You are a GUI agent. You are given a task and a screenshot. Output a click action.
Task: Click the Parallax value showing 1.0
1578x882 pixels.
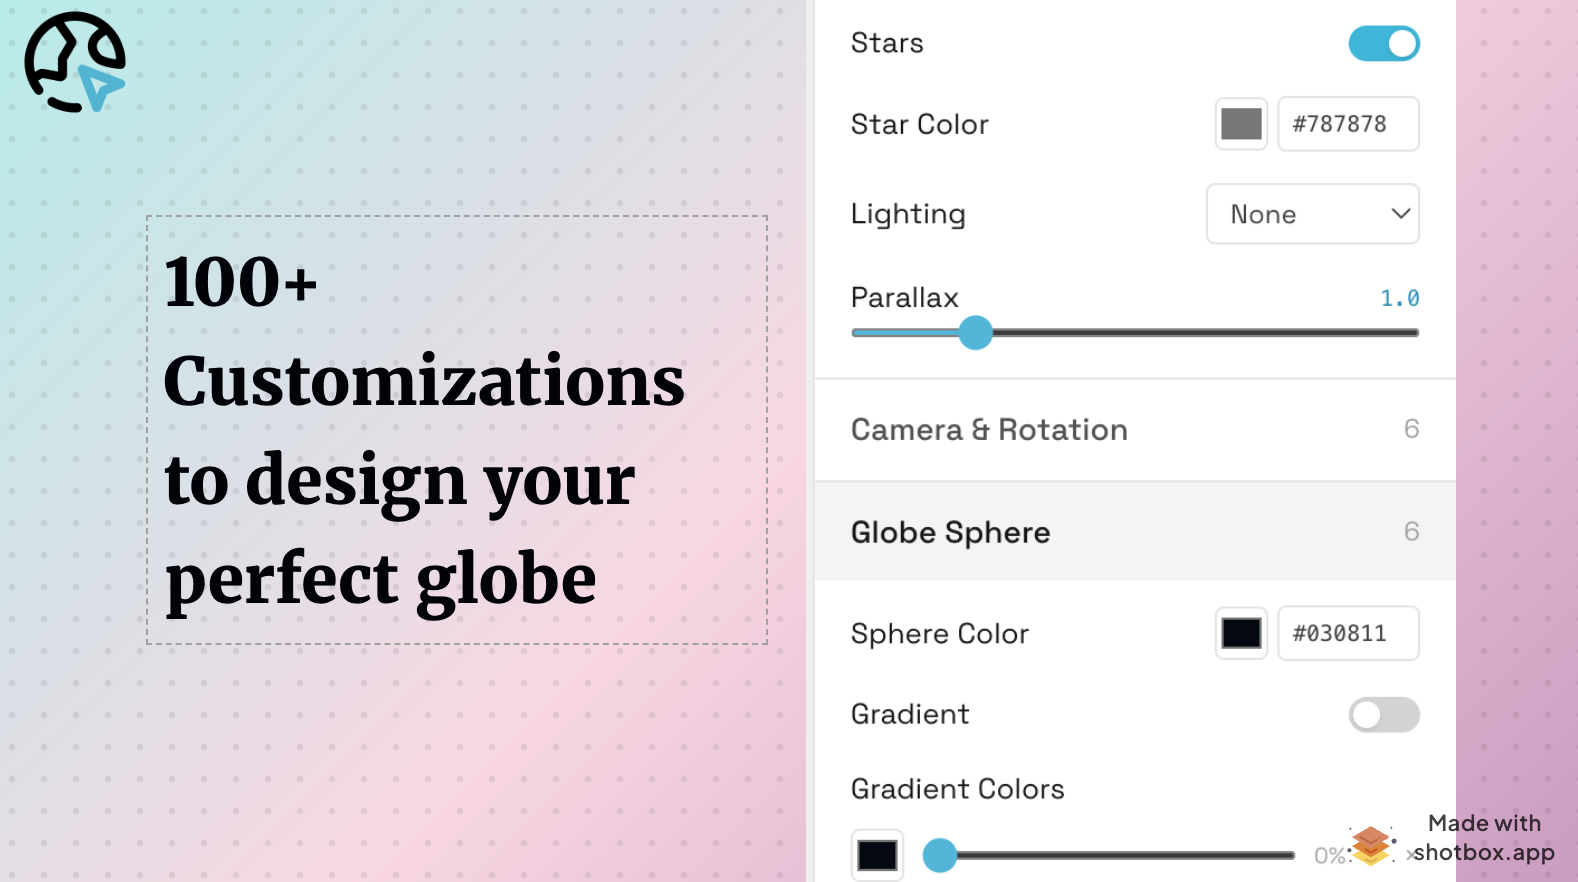pos(1399,297)
